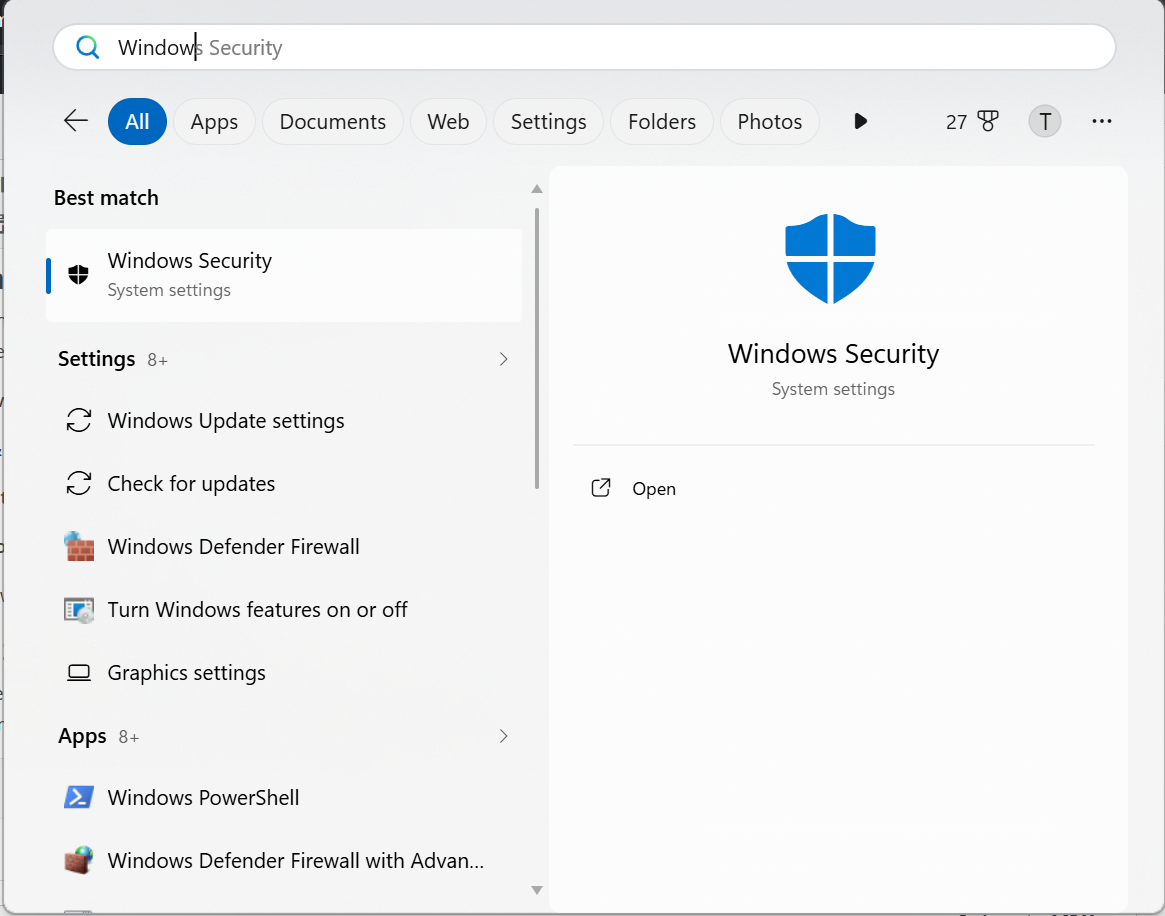Open the T account avatar
This screenshot has width=1165, height=916.
pyautogui.click(x=1044, y=121)
